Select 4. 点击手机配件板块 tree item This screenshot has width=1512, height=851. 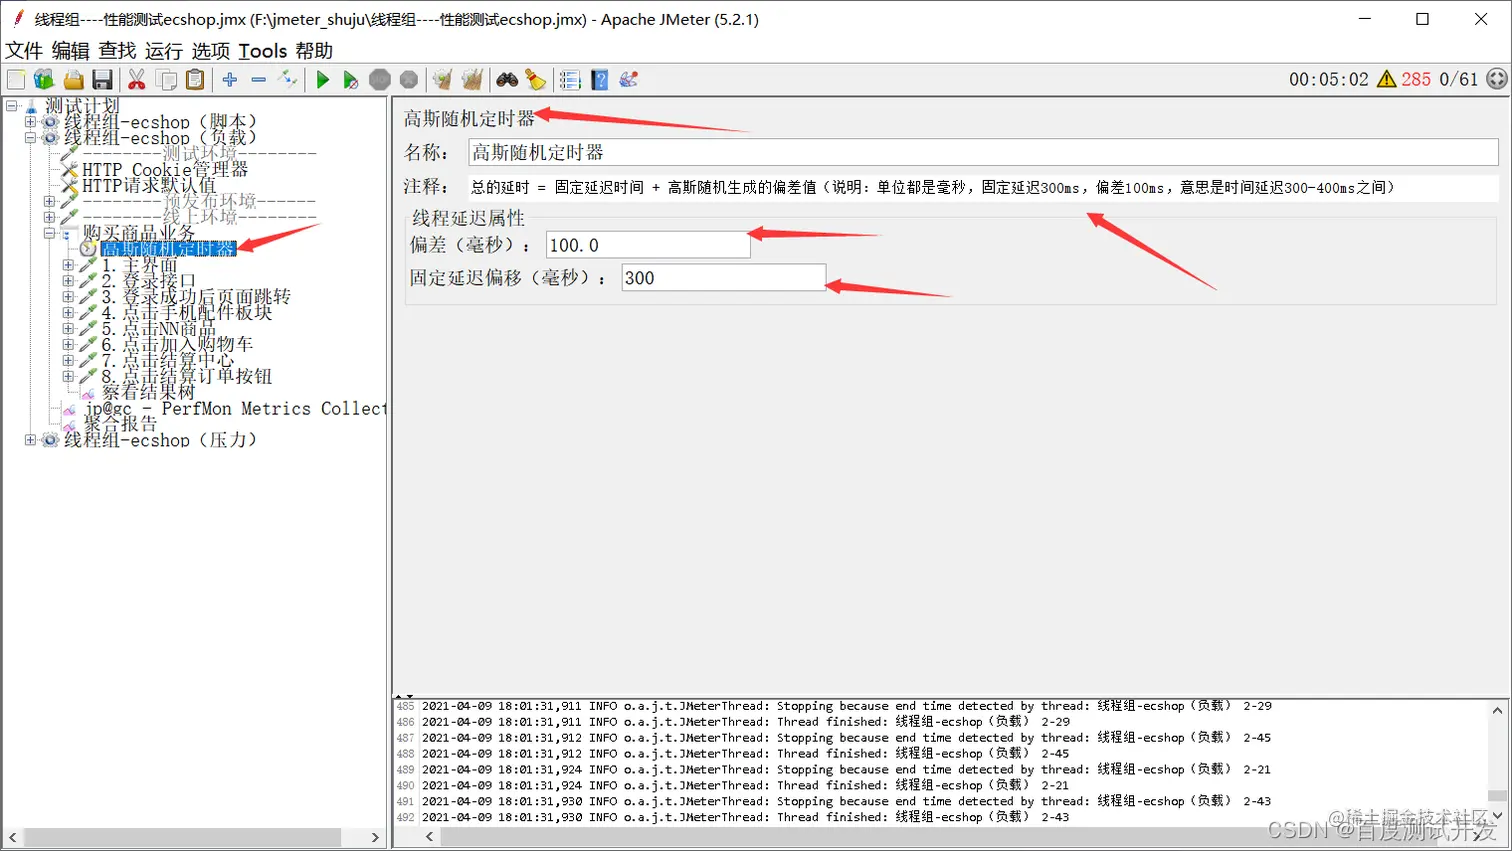coord(187,312)
